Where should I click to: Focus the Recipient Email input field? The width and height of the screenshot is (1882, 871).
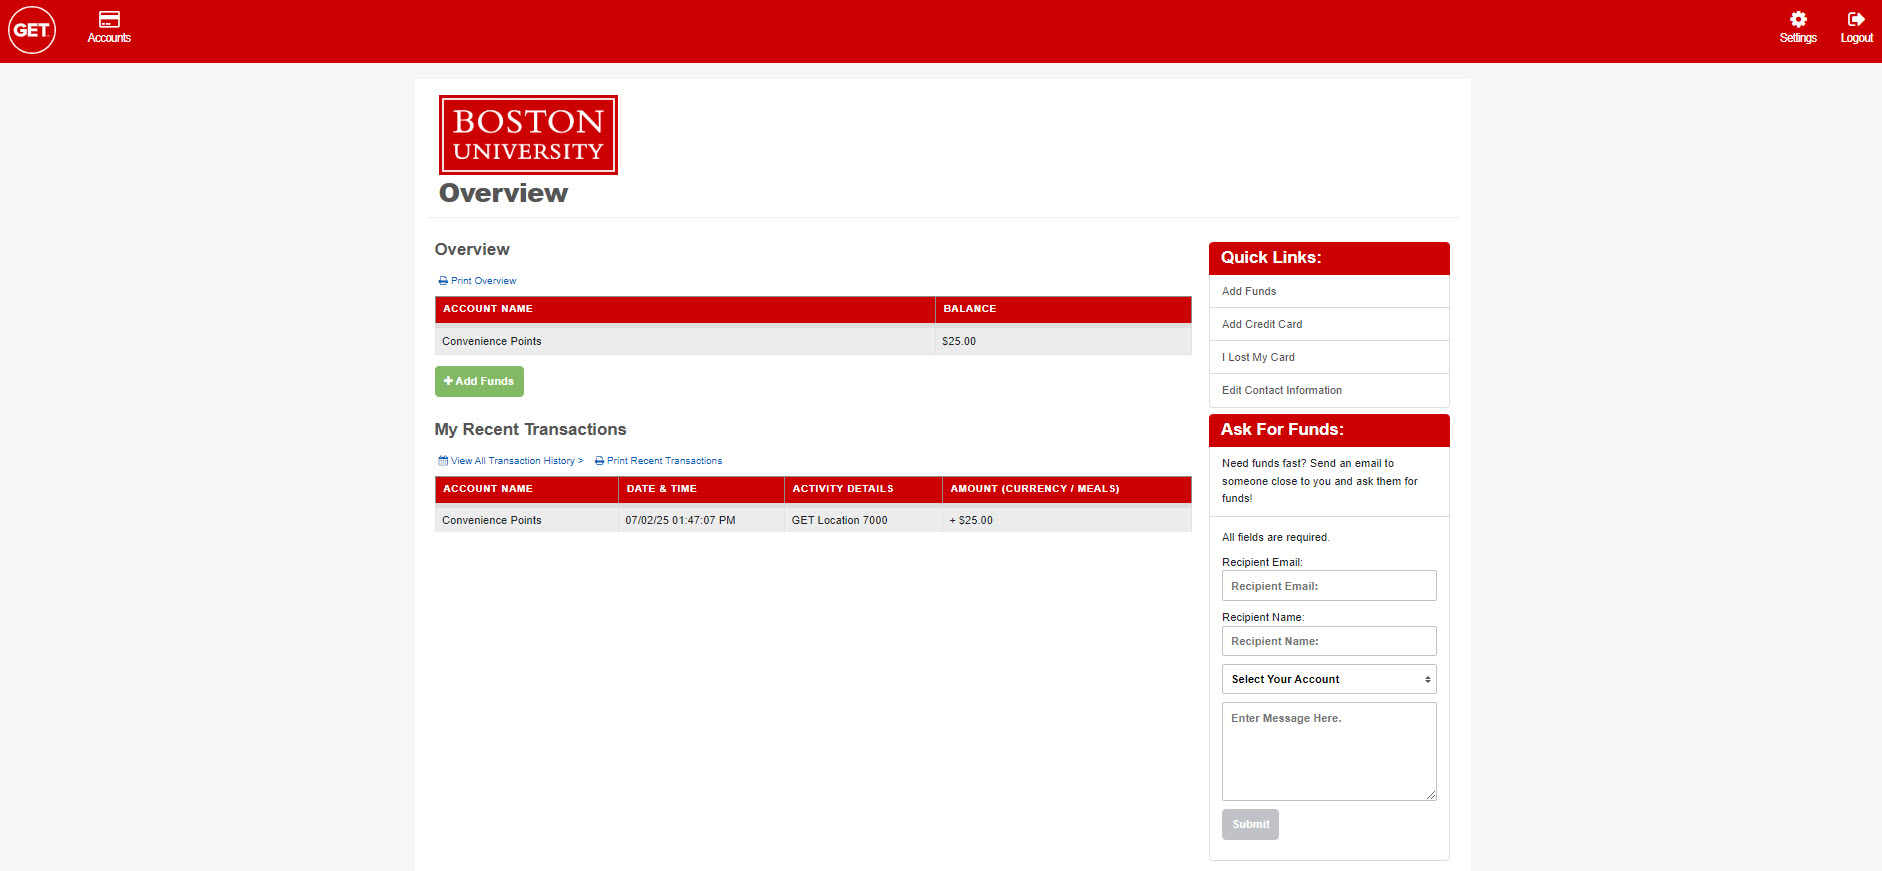(1329, 586)
